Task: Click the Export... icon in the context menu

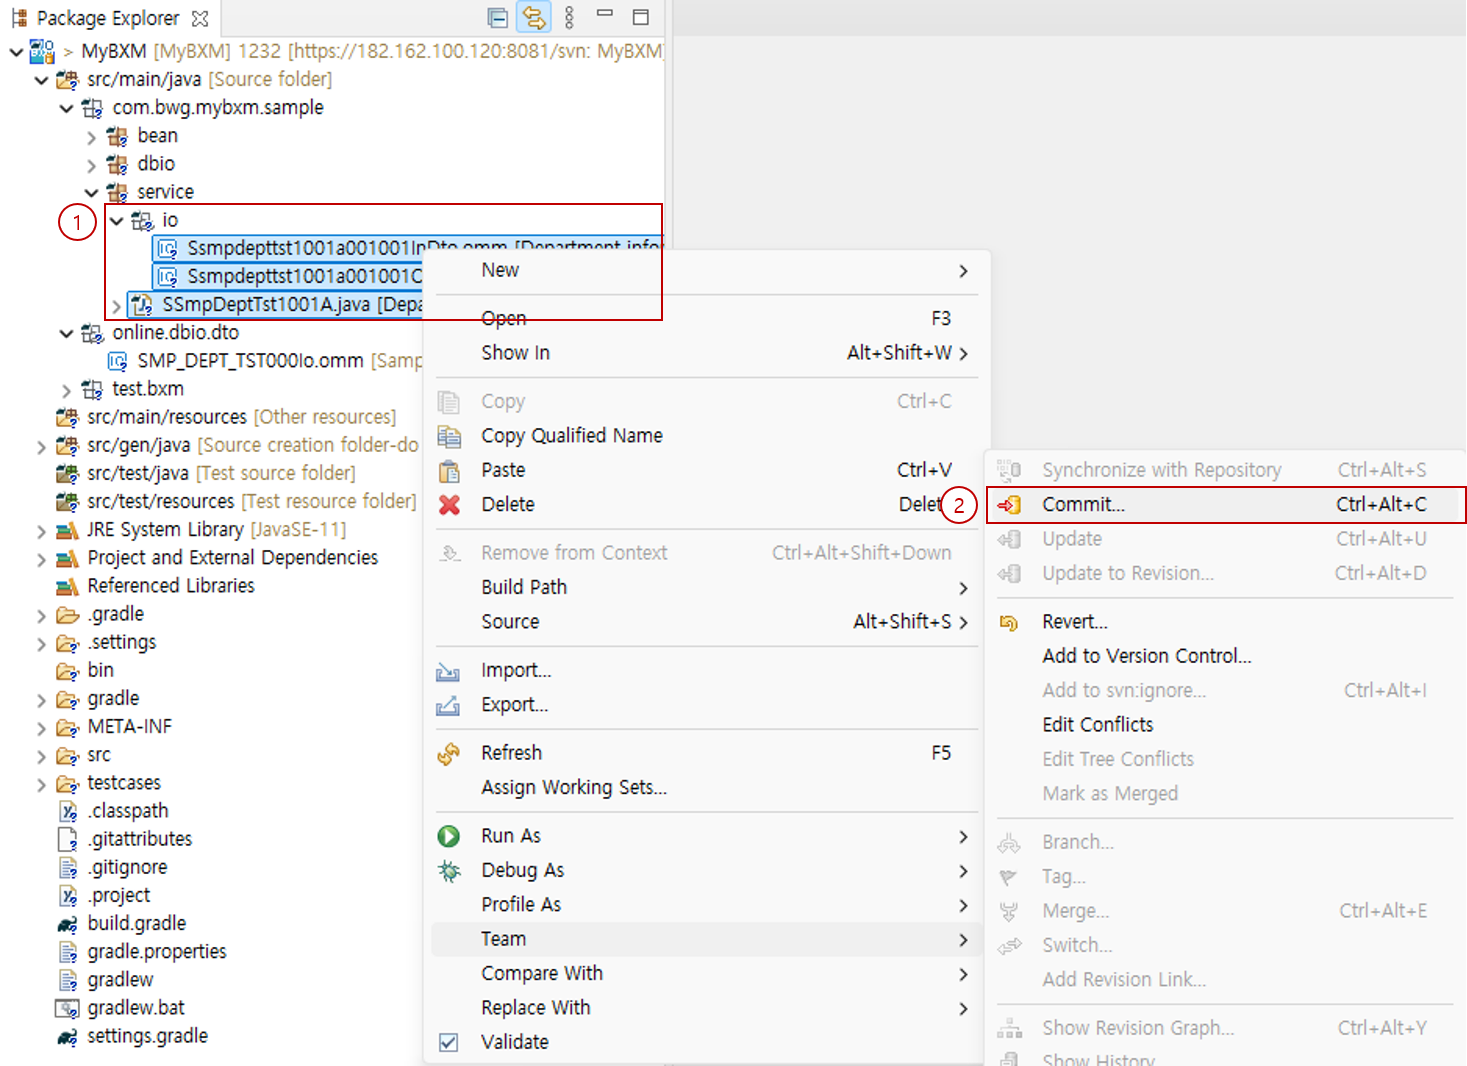Action: 449,706
